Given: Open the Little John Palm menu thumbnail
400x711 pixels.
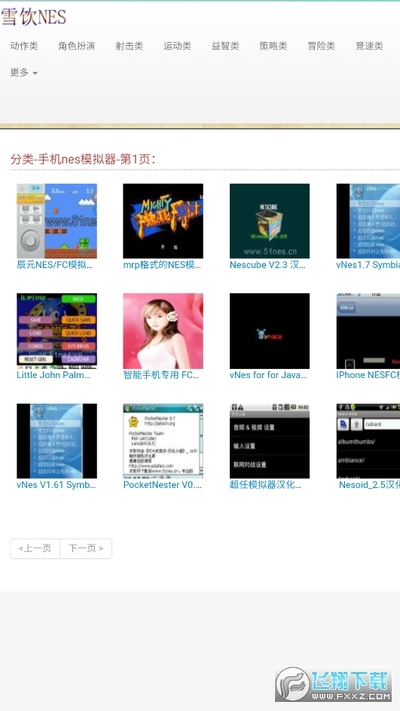Looking at the screenshot, I should coord(57,331).
